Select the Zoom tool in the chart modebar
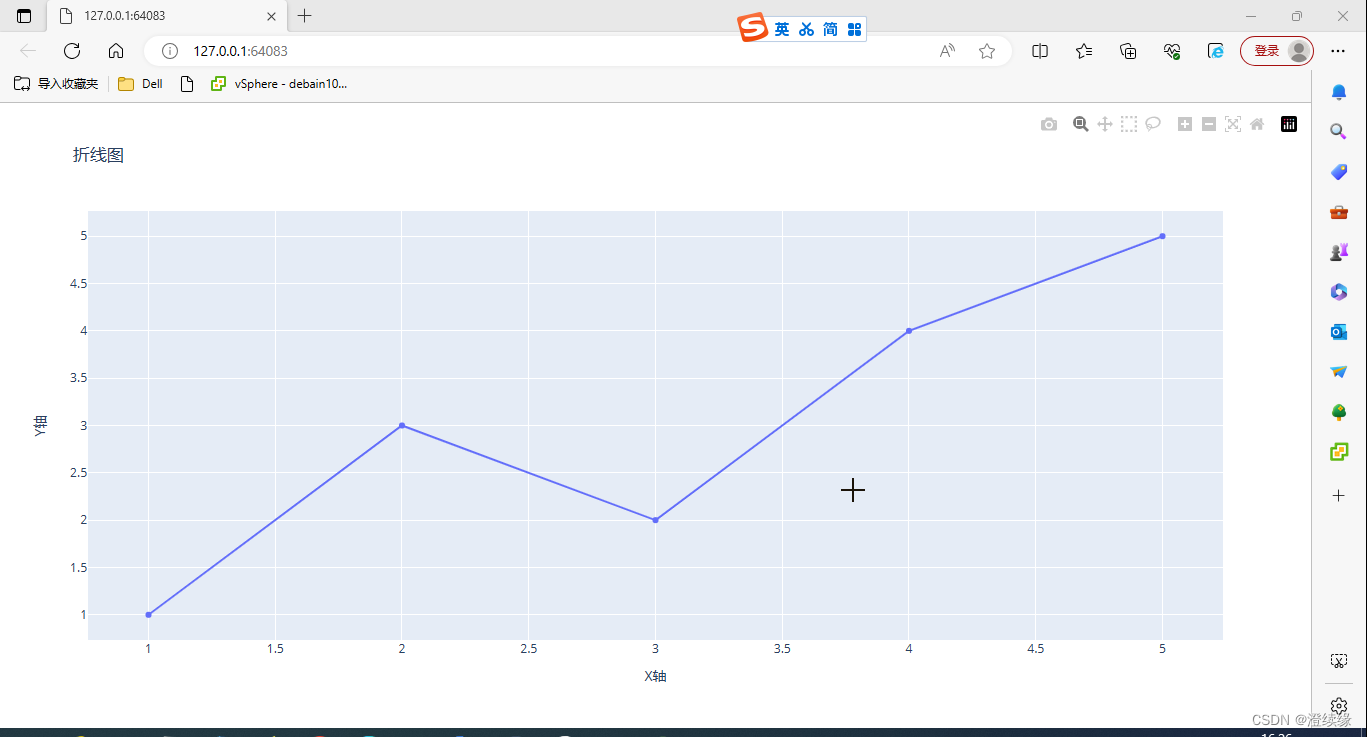This screenshot has height=737, width=1367. tap(1080, 123)
